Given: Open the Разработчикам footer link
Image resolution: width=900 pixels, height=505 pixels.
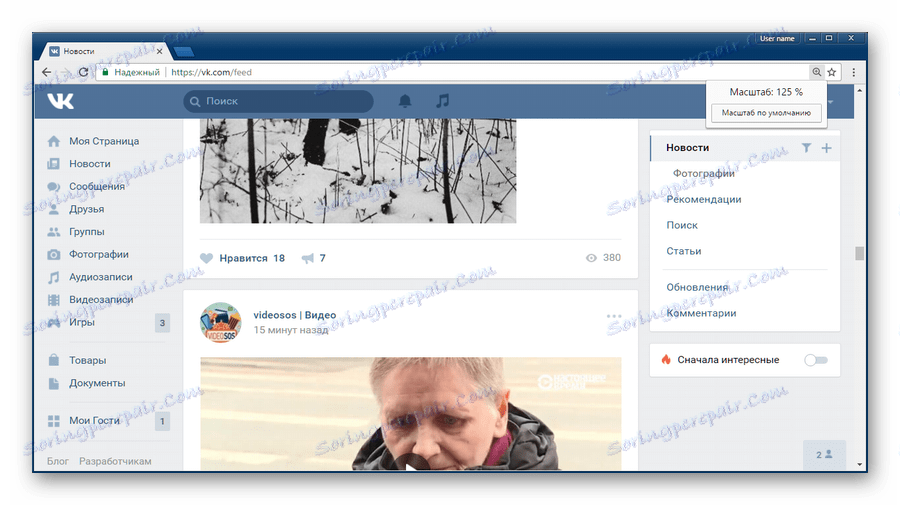Looking at the screenshot, I should [x=115, y=461].
